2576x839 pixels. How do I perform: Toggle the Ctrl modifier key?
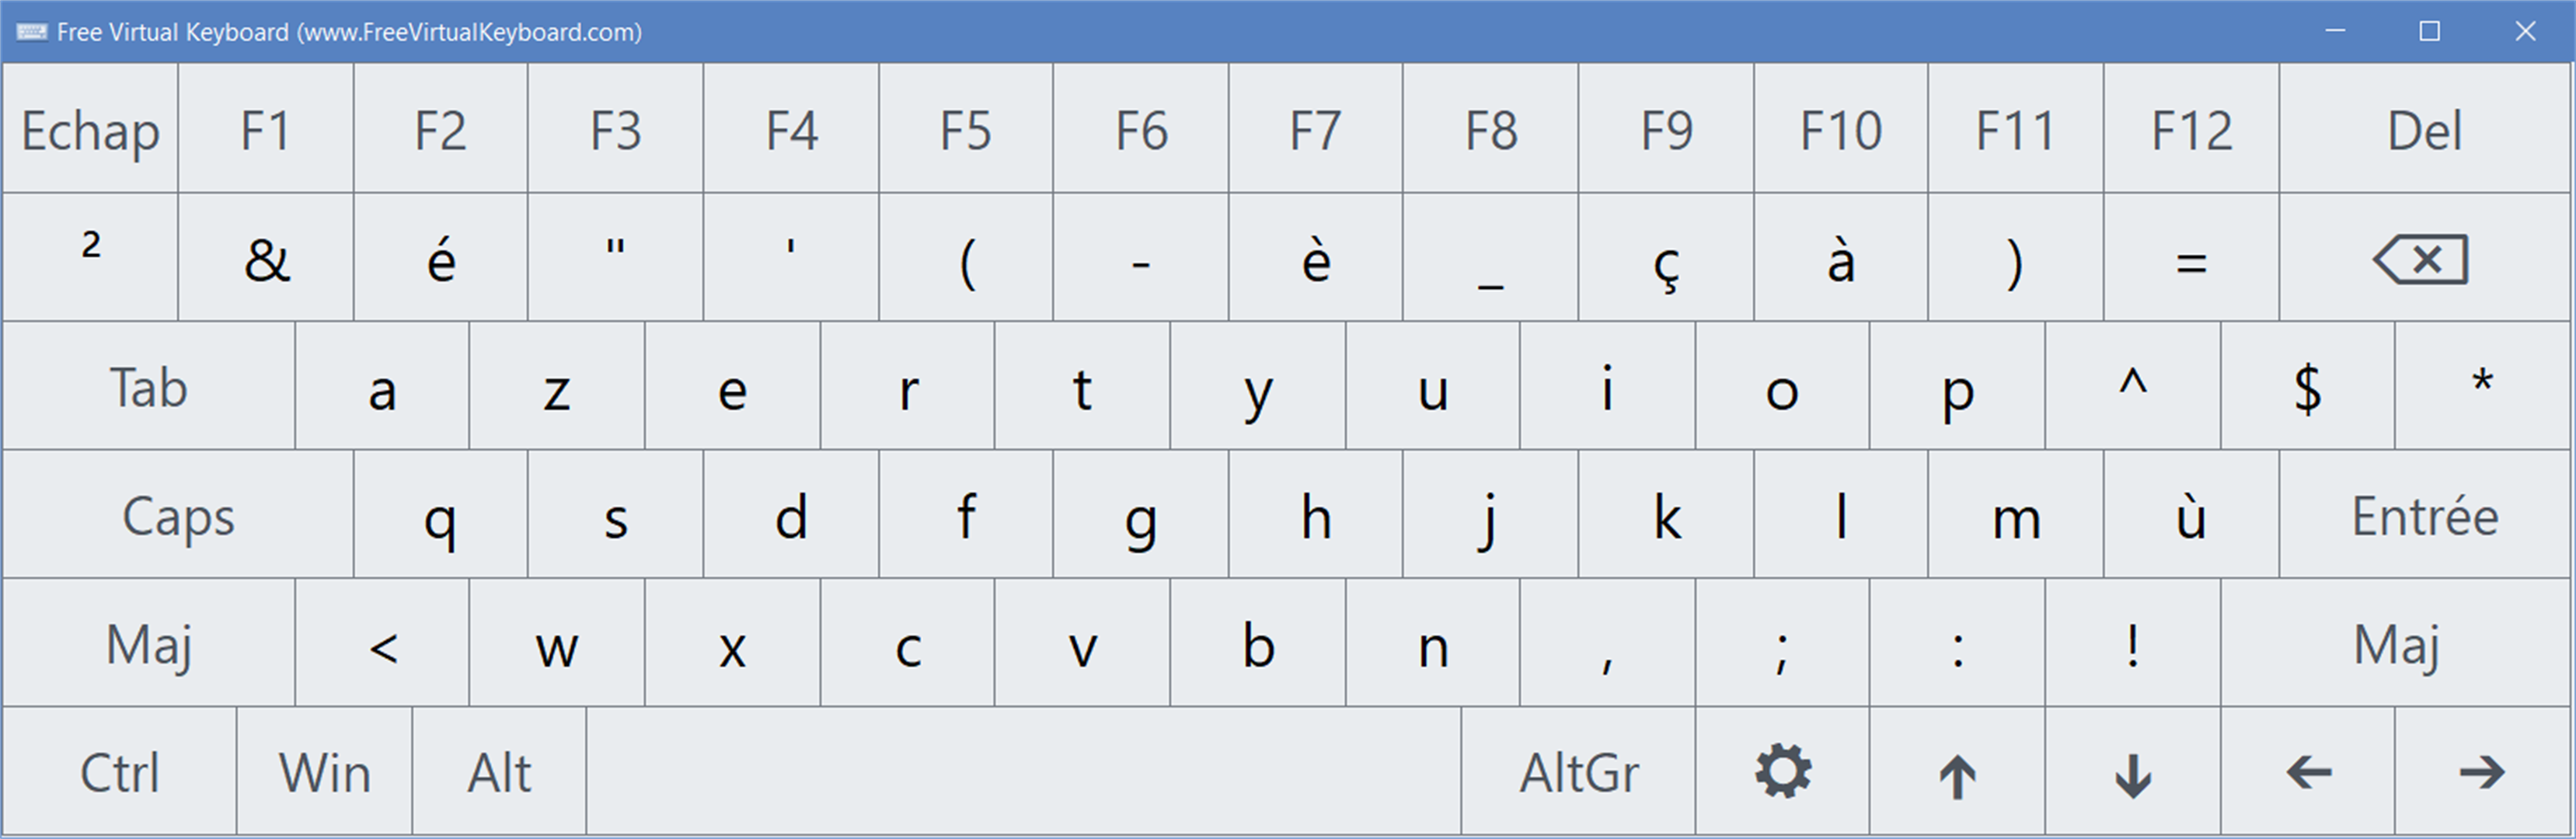[x=120, y=771]
